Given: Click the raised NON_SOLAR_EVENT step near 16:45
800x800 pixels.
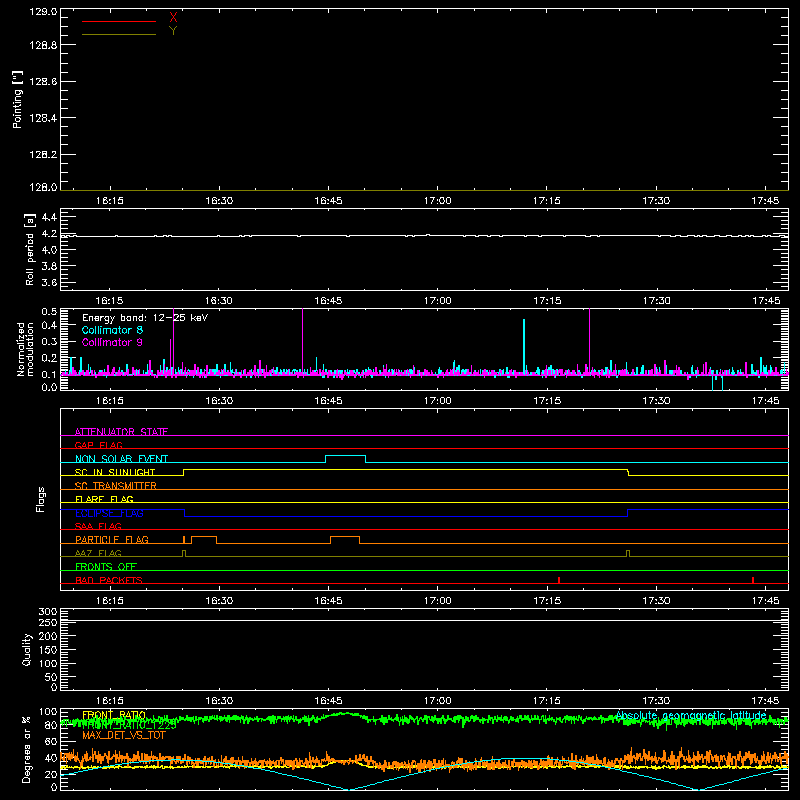Looking at the screenshot, I should pyautogui.click(x=345, y=456).
